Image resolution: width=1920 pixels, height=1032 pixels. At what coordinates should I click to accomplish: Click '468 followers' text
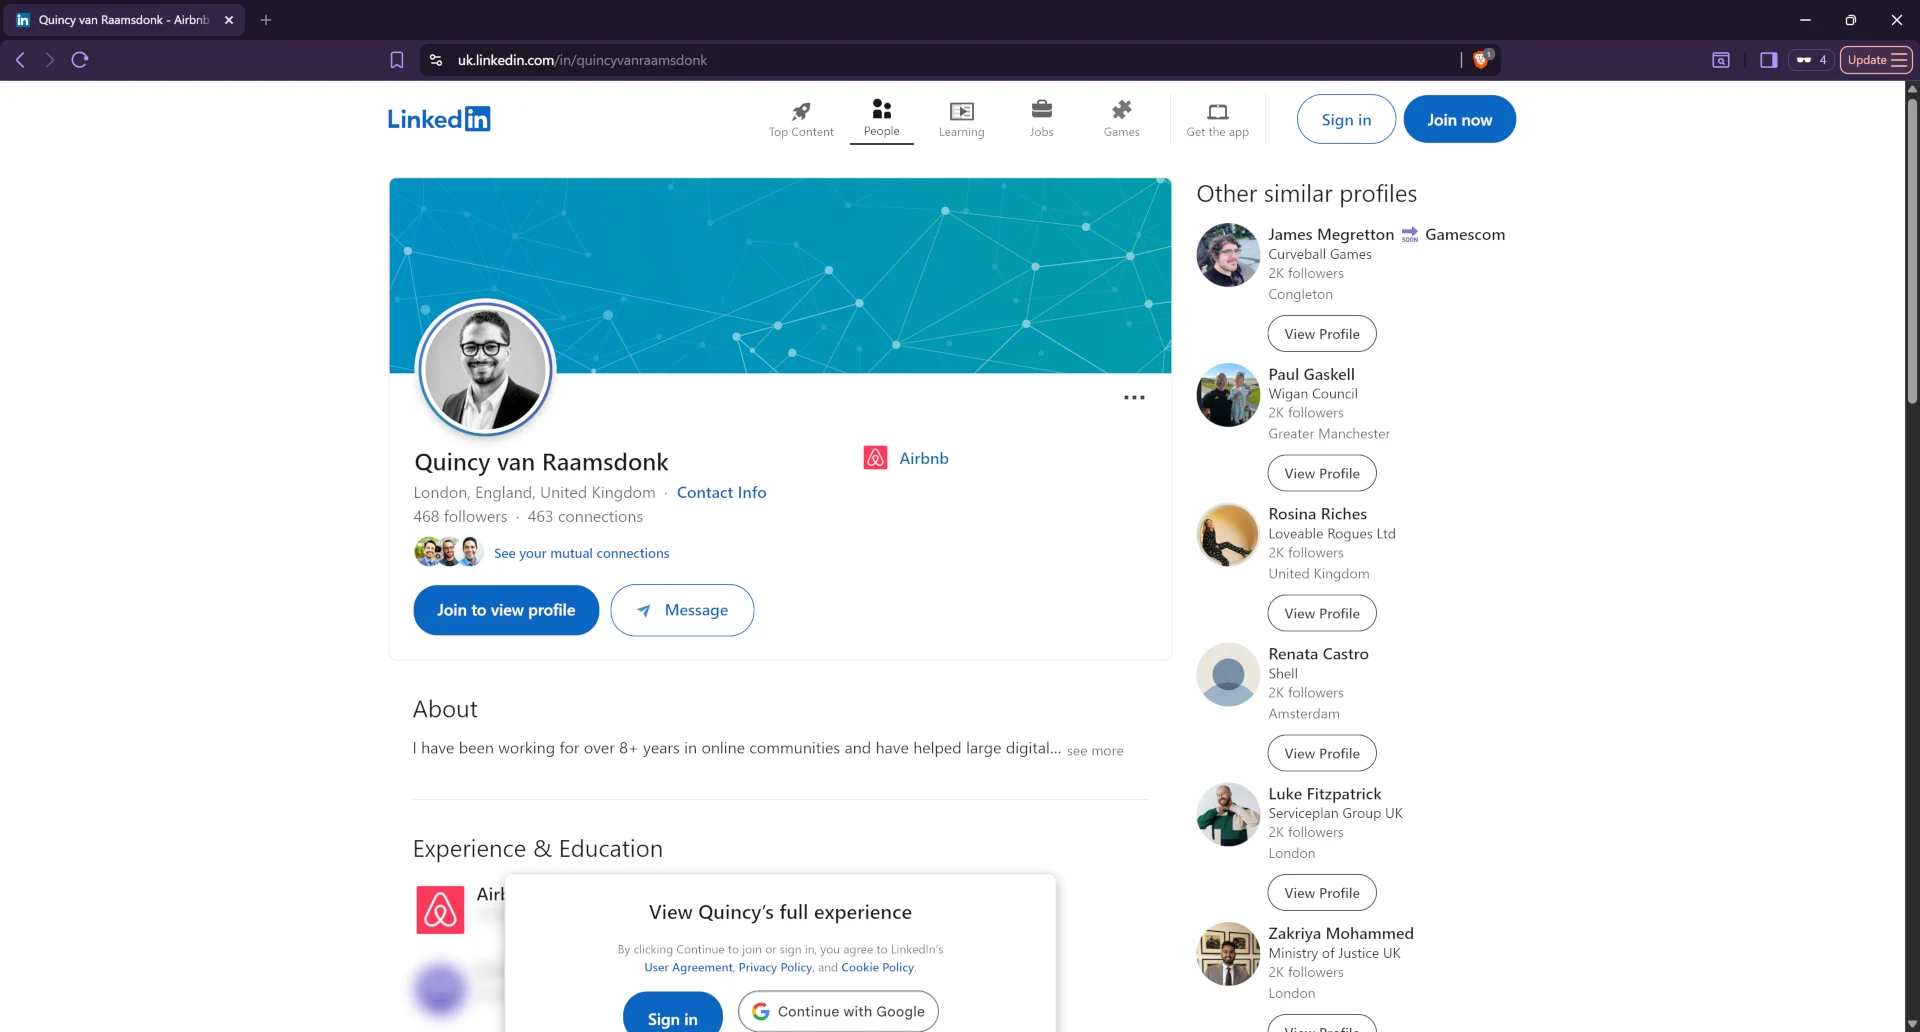(x=460, y=517)
